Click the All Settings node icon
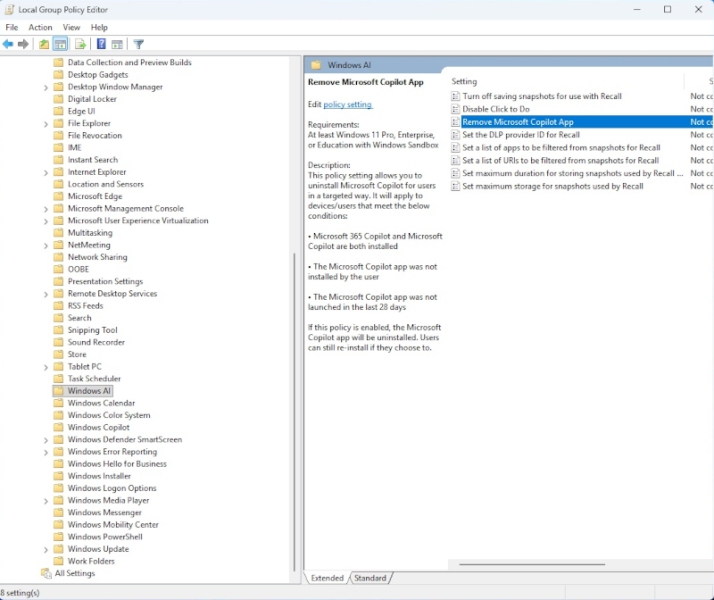The width and height of the screenshot is (714, 600). pos(46,573)
